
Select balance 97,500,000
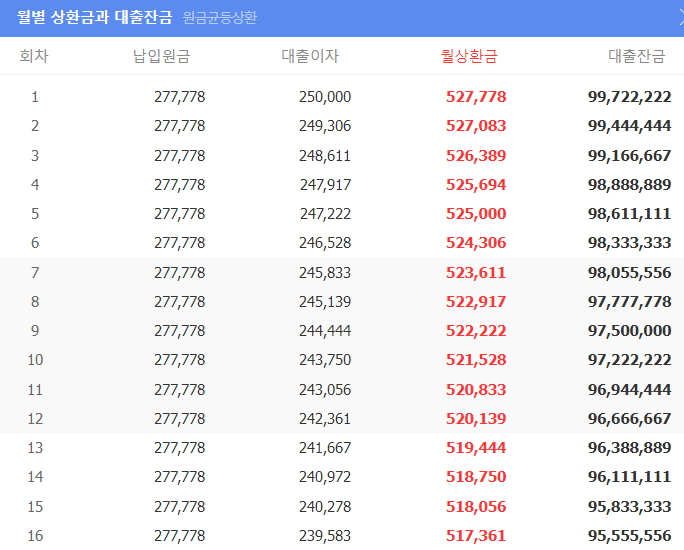pos(629,331)
